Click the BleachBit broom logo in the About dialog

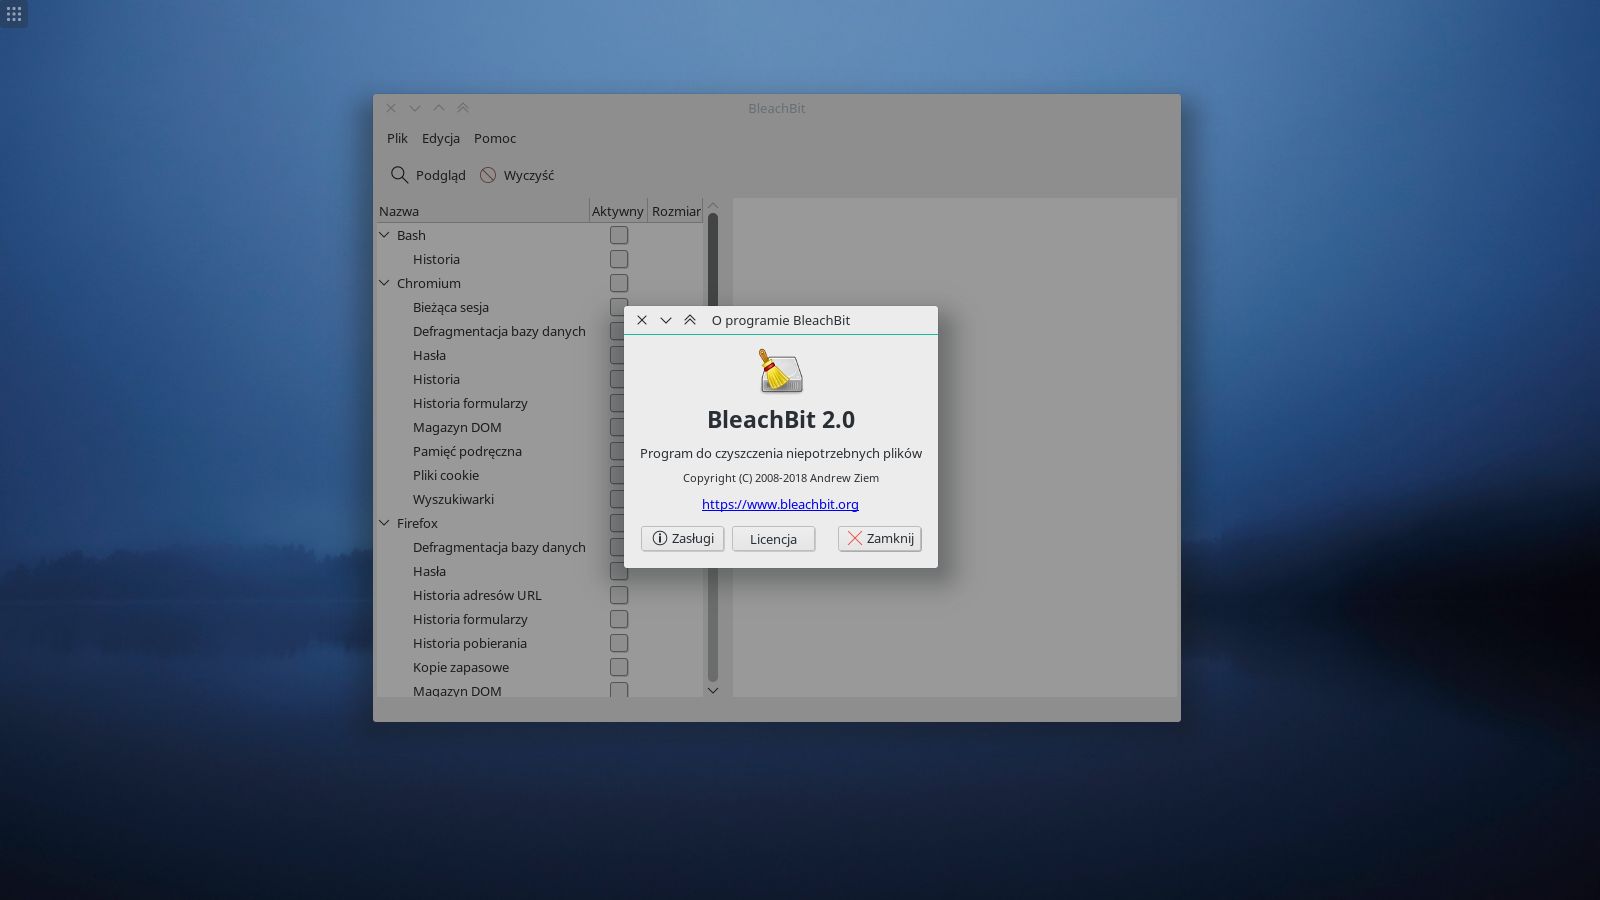pos(780,371)
